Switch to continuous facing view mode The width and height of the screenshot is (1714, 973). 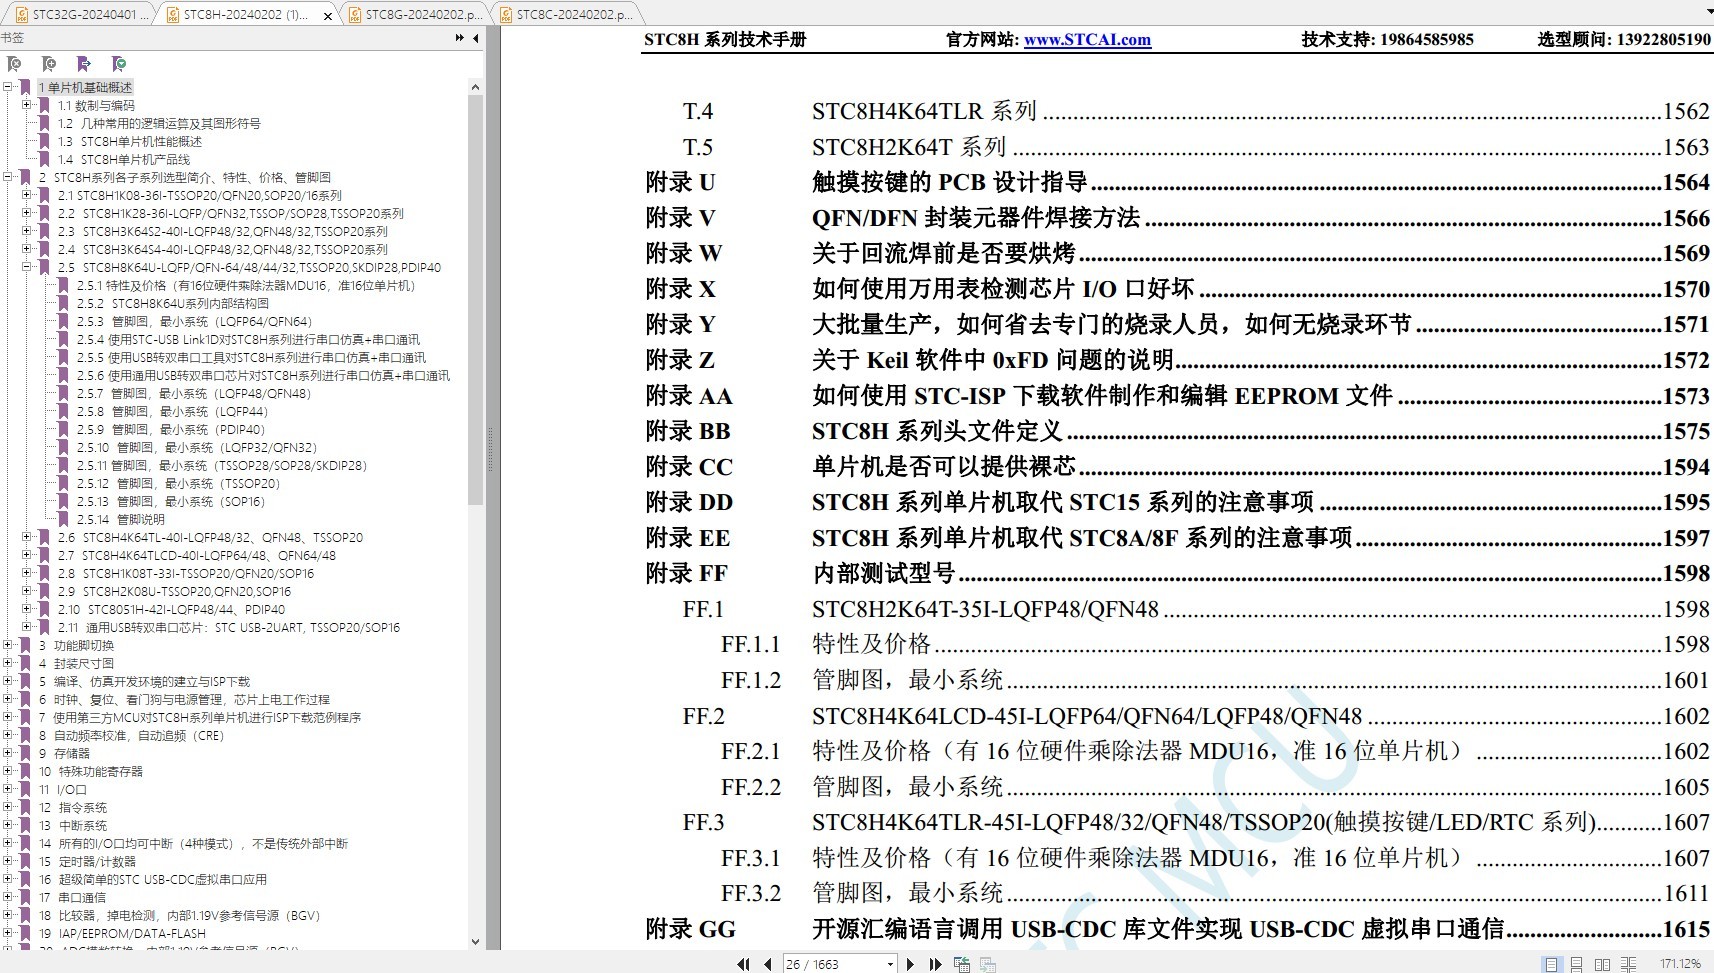coord(1628,964)
